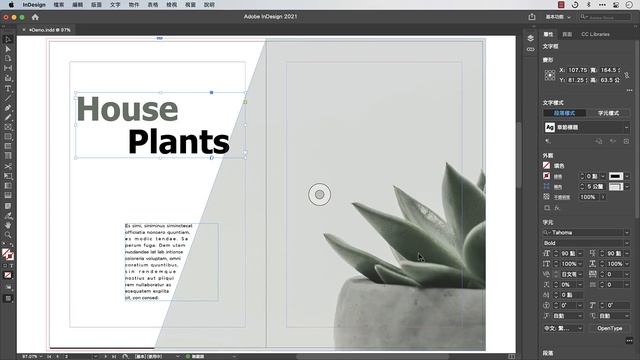Open the Tahoma font family dropdown arrow
Viewport: 640px width, 360px height.
(627, 233)
